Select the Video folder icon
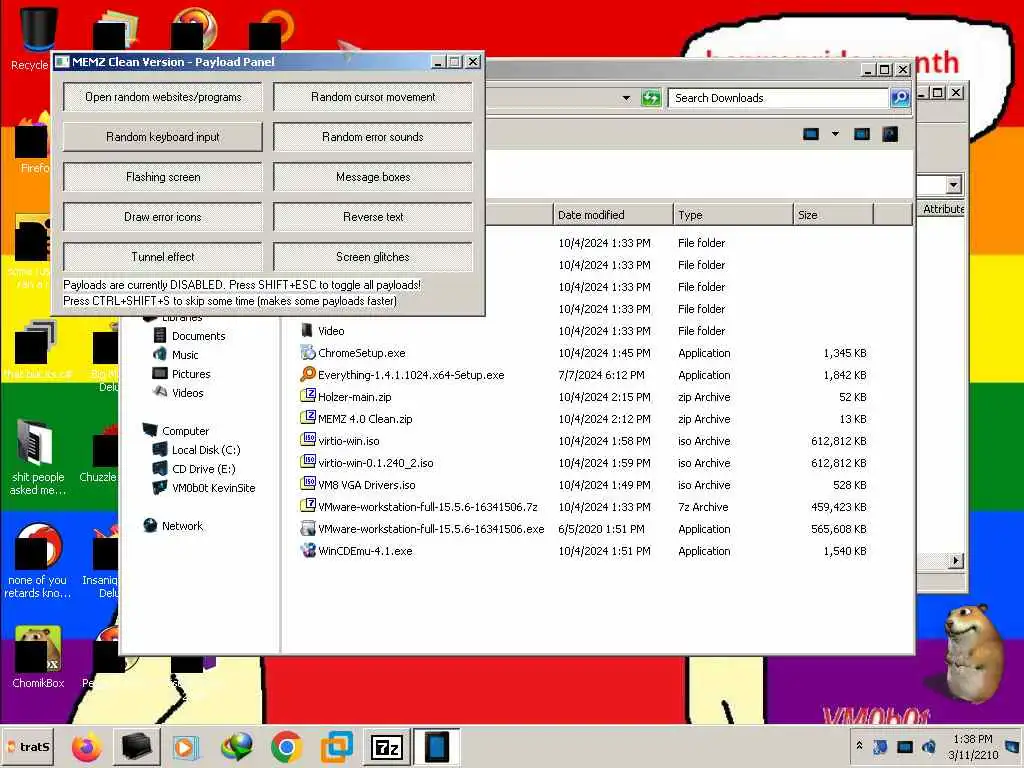This screenshot has width=1024, height=768. [x=307, y=330]
